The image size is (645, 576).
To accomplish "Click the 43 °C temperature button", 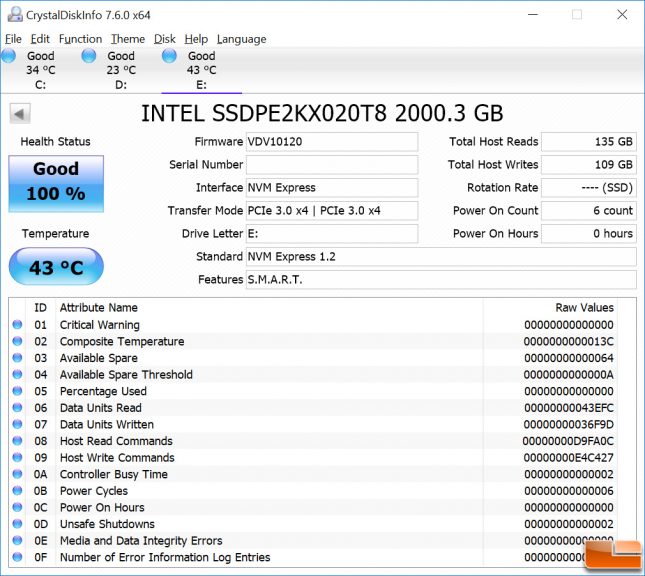I will [56, 267].
